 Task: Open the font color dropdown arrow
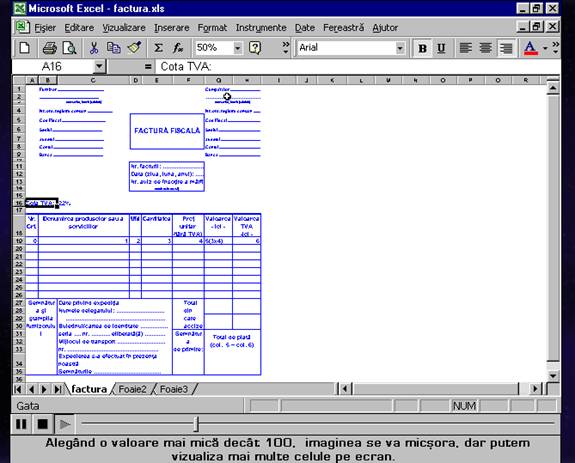(545, 48)
